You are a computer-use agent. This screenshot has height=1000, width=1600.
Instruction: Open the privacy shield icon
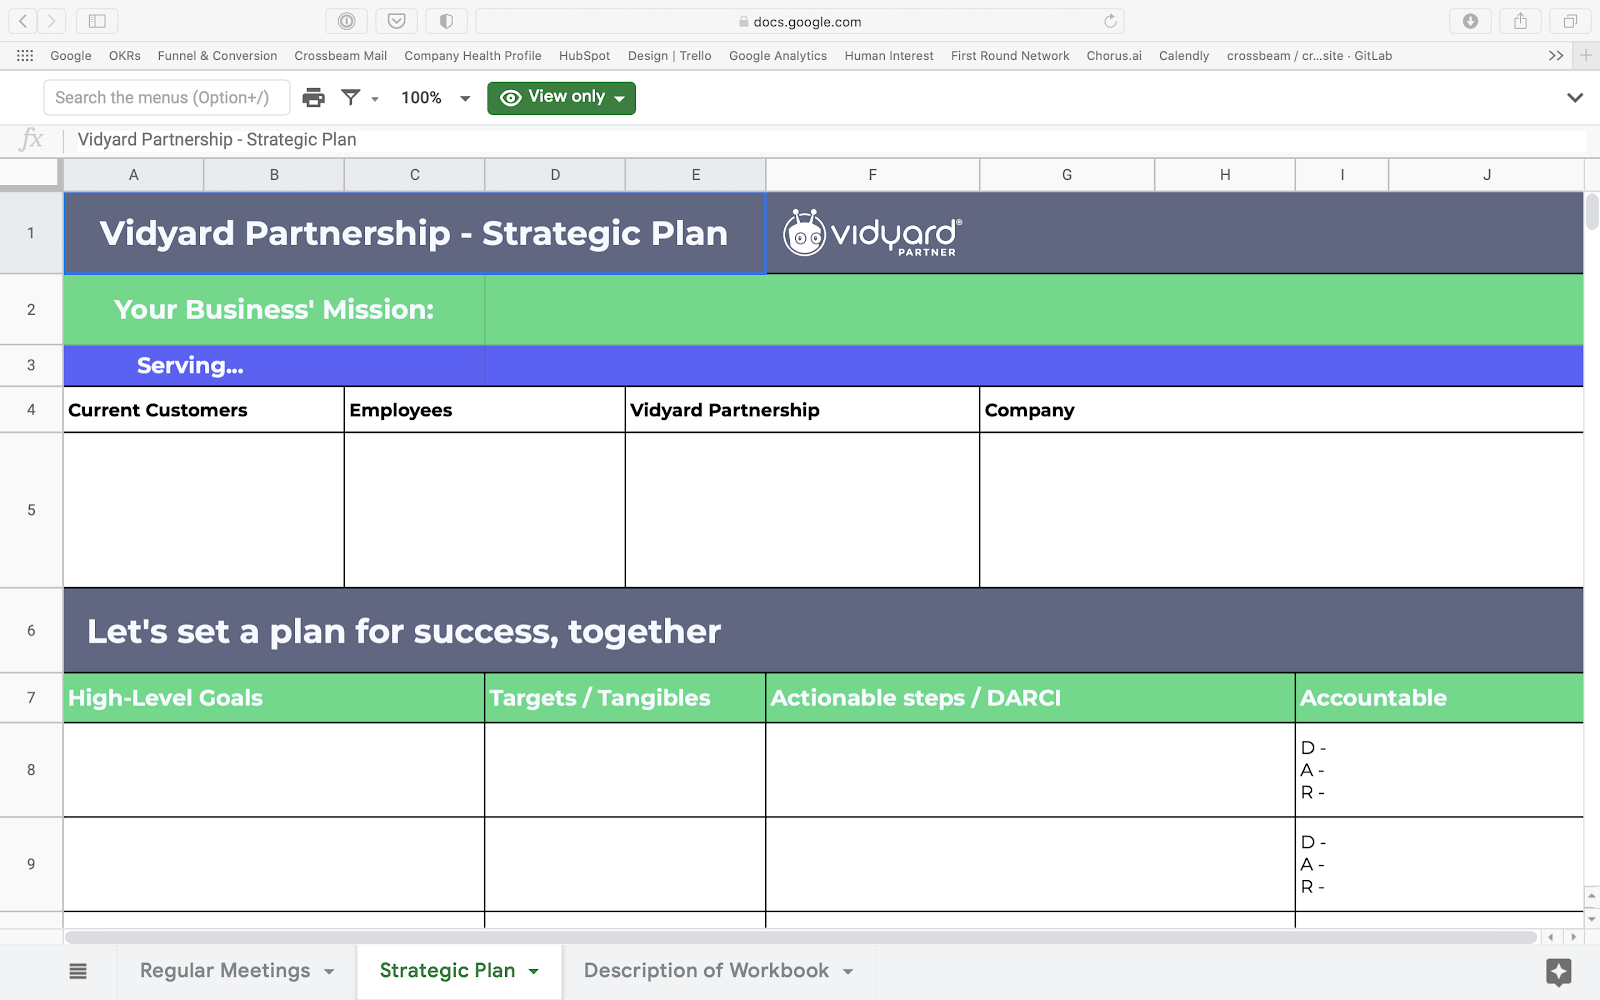[x=446, y=21]
